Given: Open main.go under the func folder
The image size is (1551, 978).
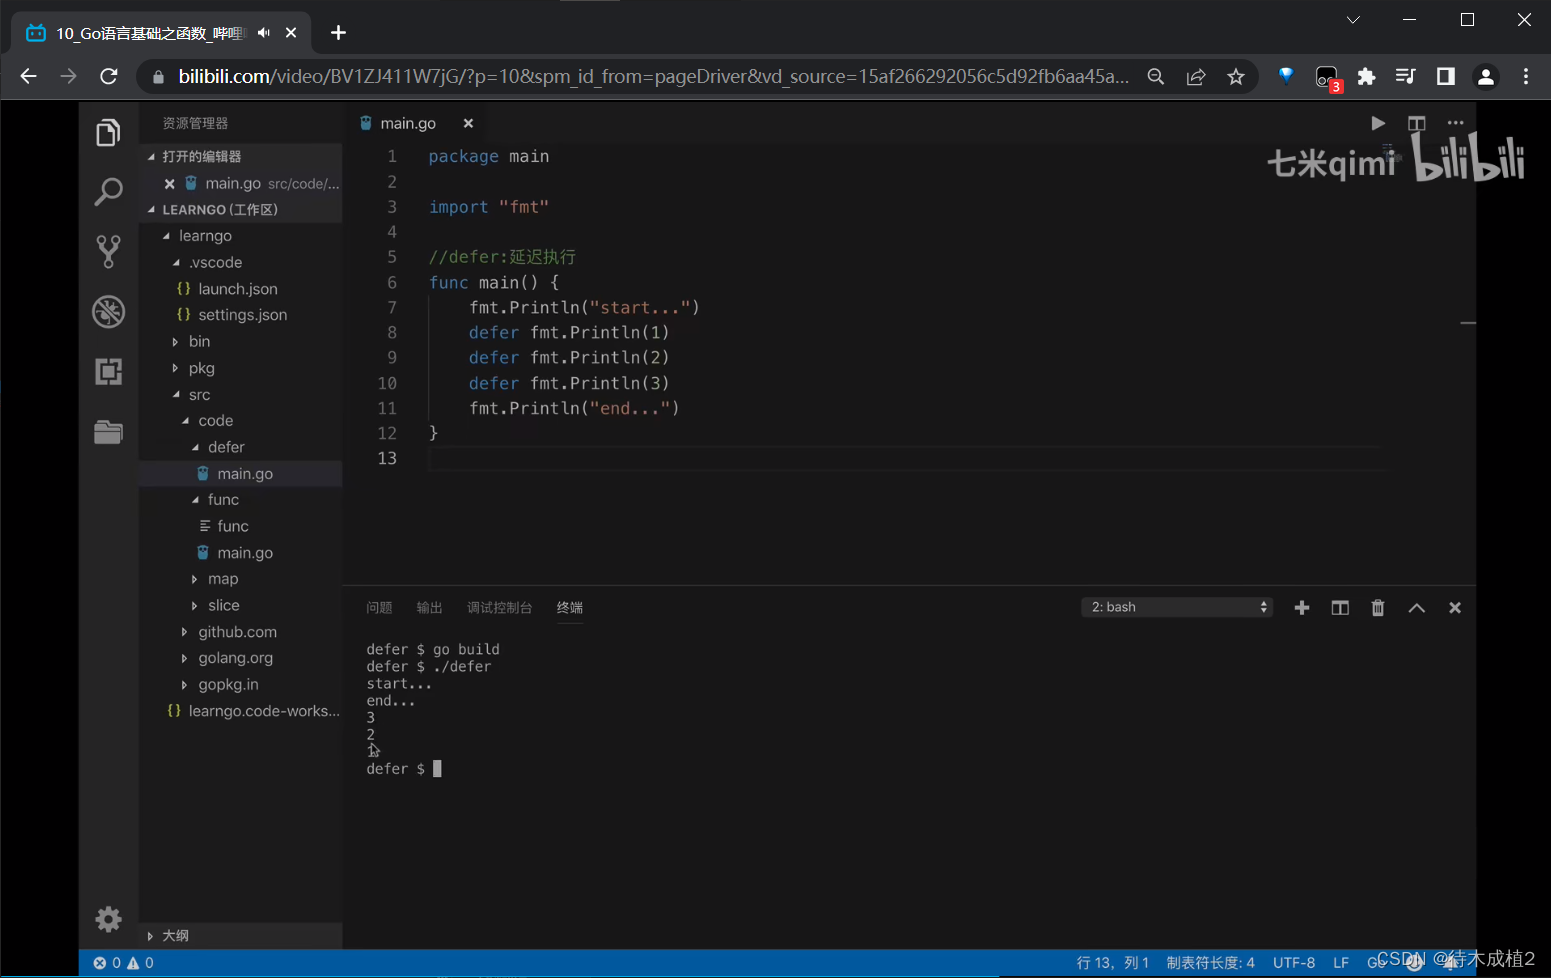Looking at the screenshot, I should pyautogui.click(x=240, y=553).
